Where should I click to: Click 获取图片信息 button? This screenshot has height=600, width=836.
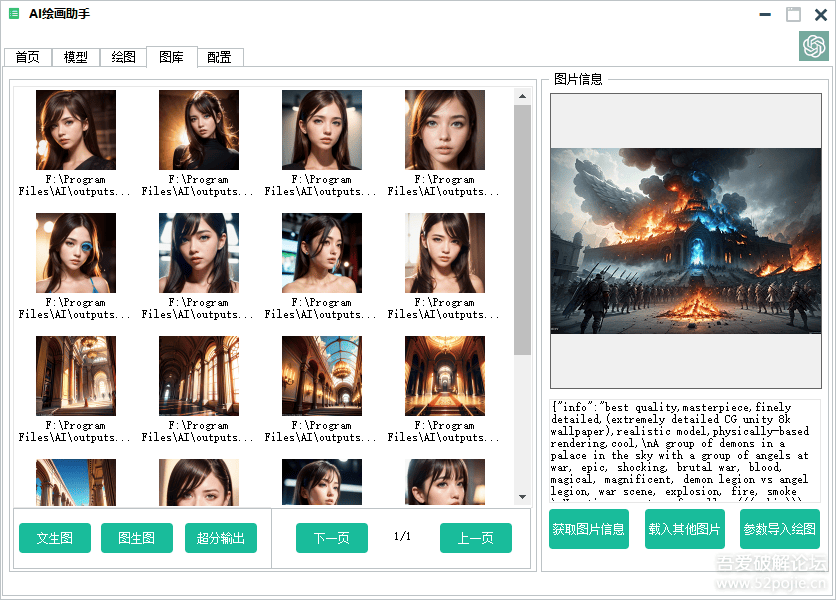[589, 529]
